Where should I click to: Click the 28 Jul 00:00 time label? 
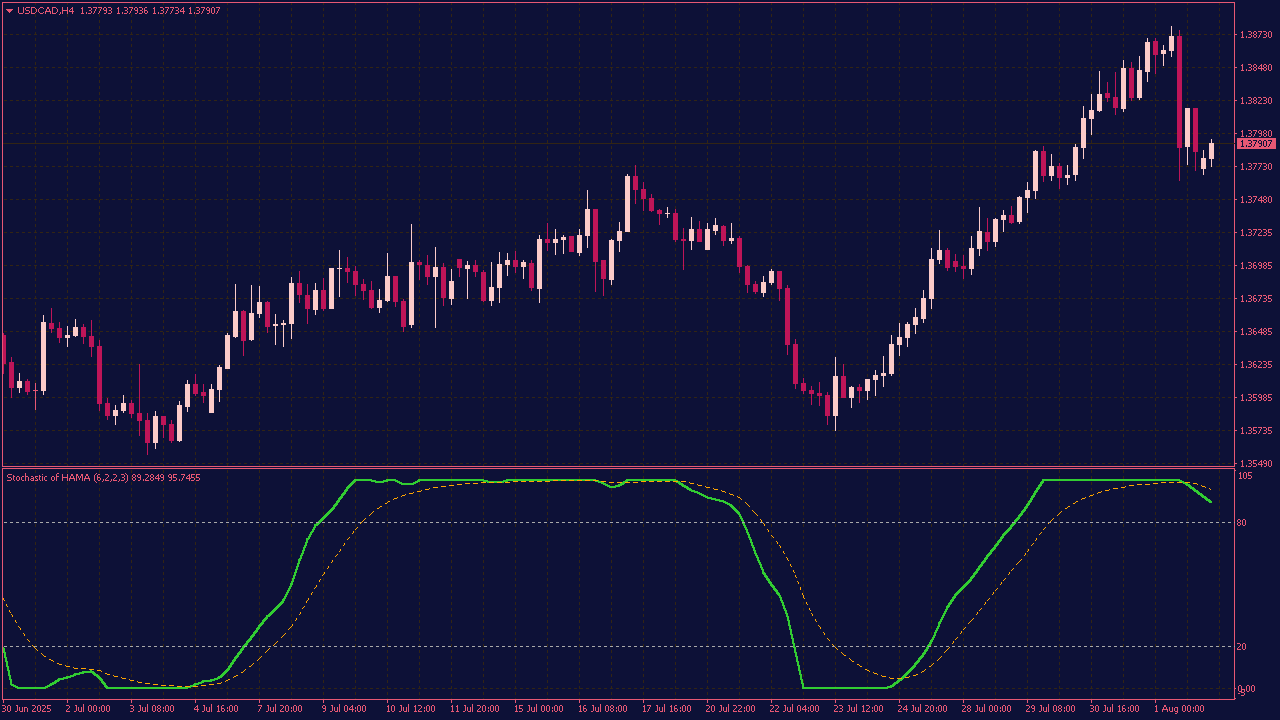(987, 709)
